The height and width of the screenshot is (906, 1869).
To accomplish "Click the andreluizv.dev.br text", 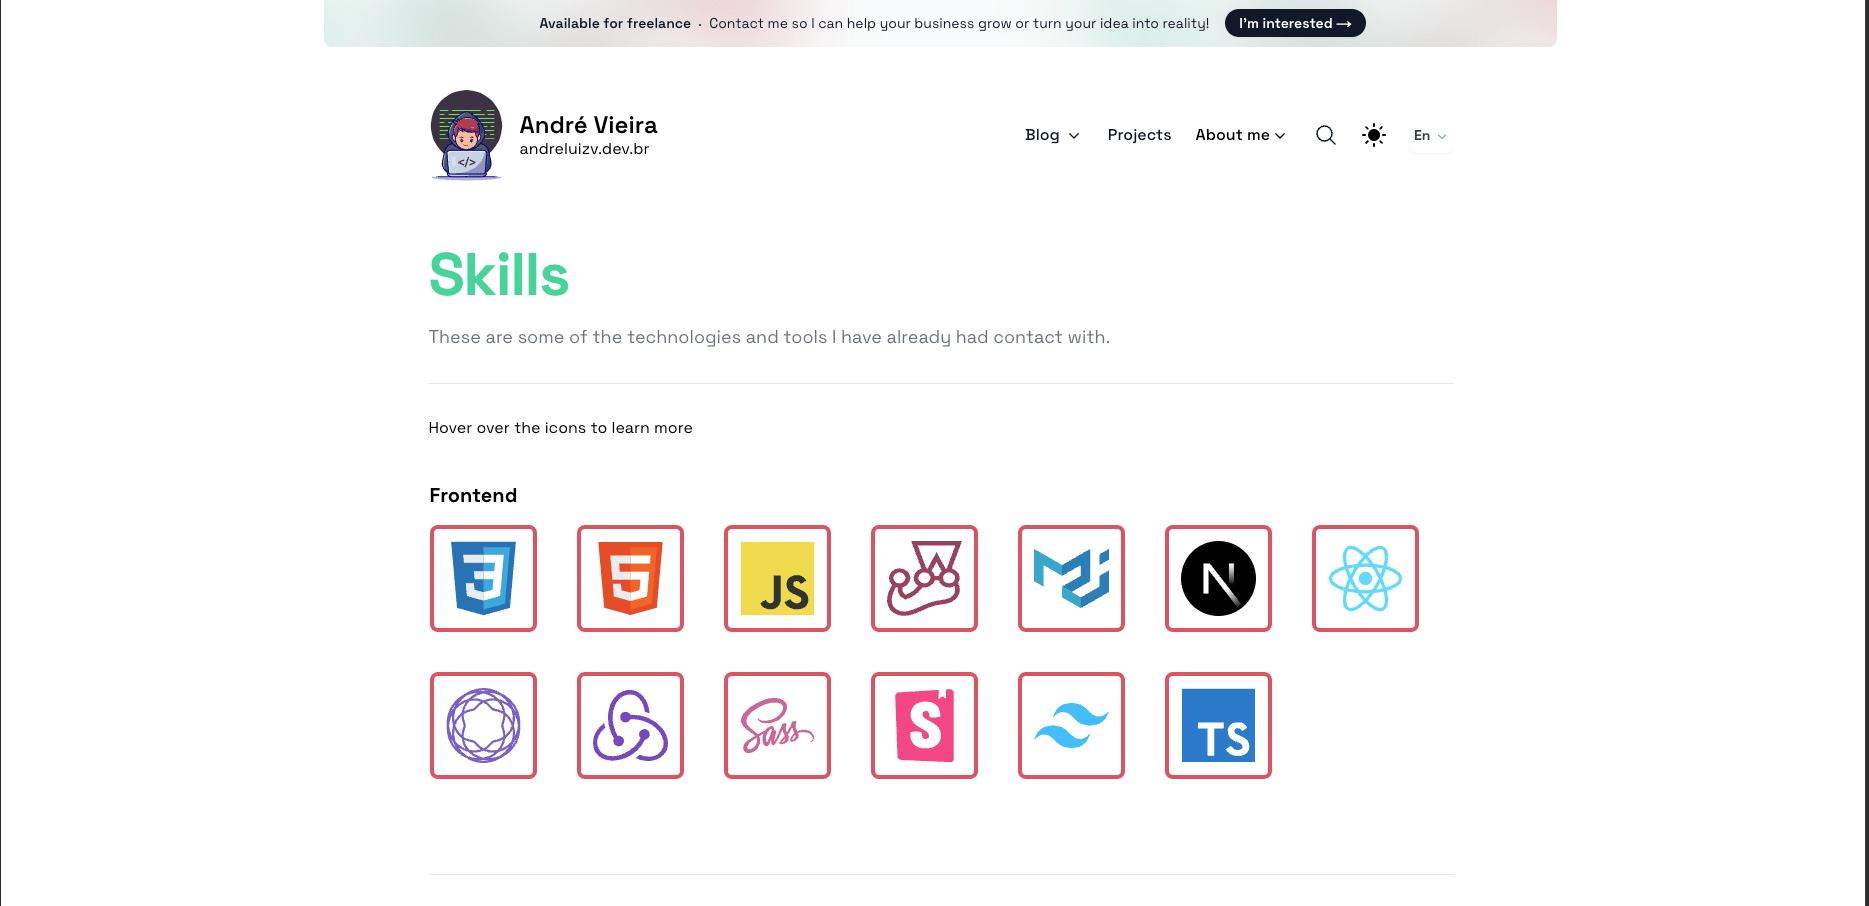I will pos(584,149).
